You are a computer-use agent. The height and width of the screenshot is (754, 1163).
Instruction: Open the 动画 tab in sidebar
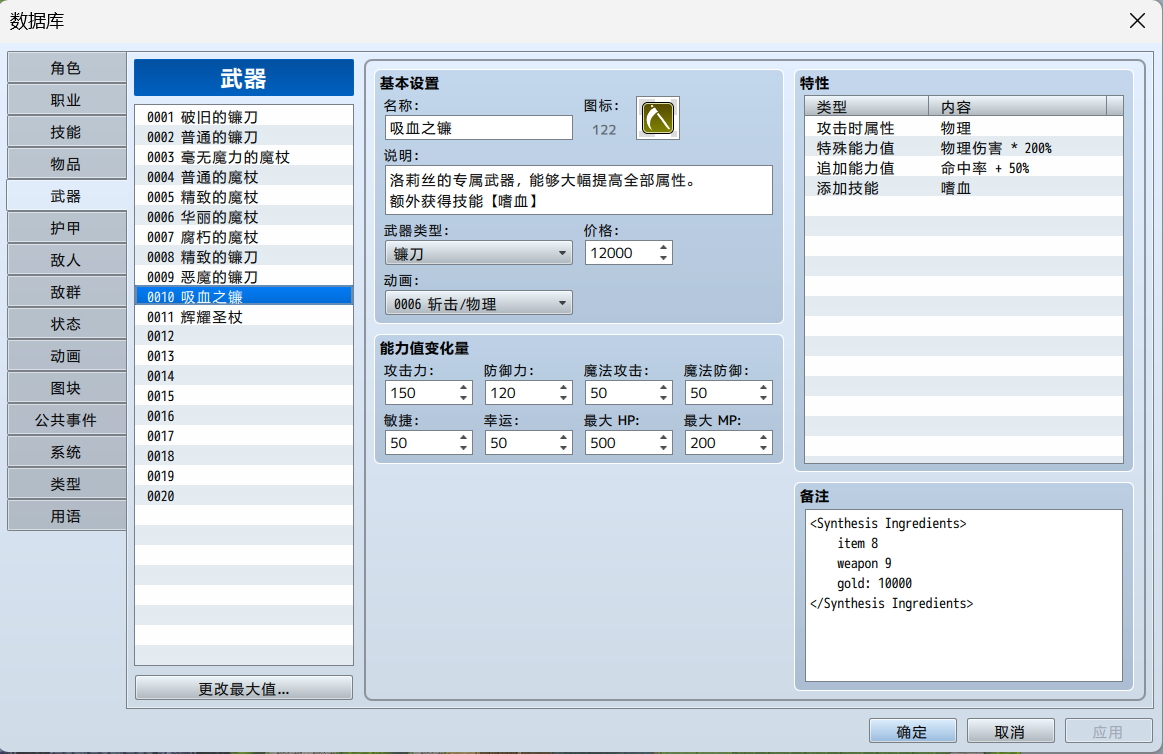66,356
